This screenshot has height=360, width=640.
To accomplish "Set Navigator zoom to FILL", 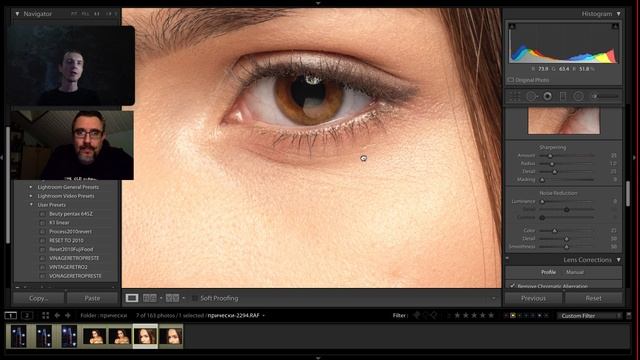I will point(85,14).
